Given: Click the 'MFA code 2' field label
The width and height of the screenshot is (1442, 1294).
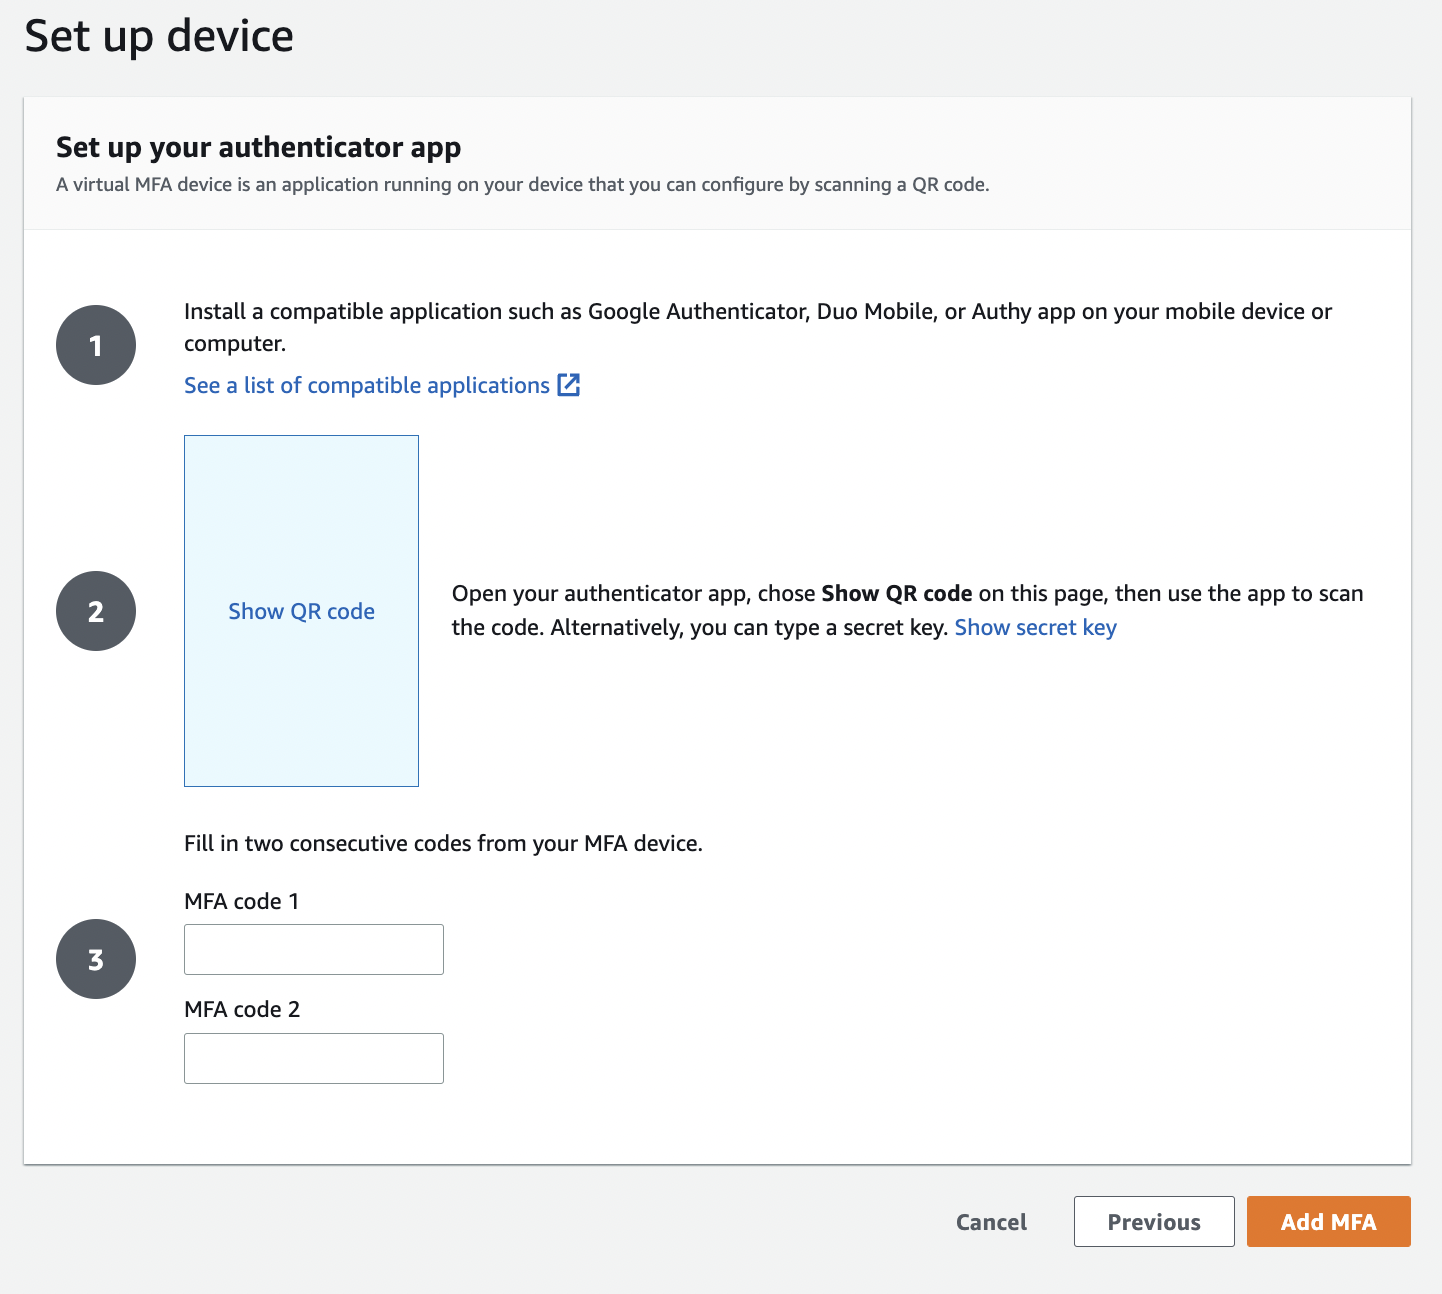Looking at the screenshot, I should tap(242, 1009).
